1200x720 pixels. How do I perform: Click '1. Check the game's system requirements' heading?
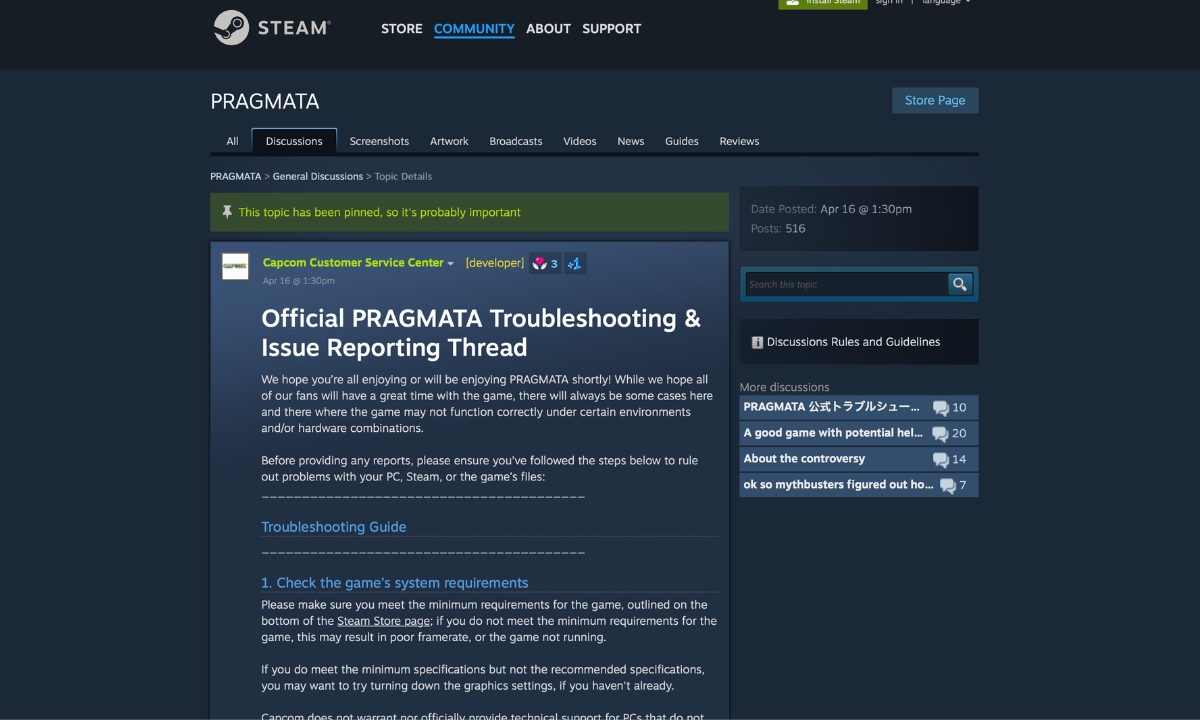395,583
